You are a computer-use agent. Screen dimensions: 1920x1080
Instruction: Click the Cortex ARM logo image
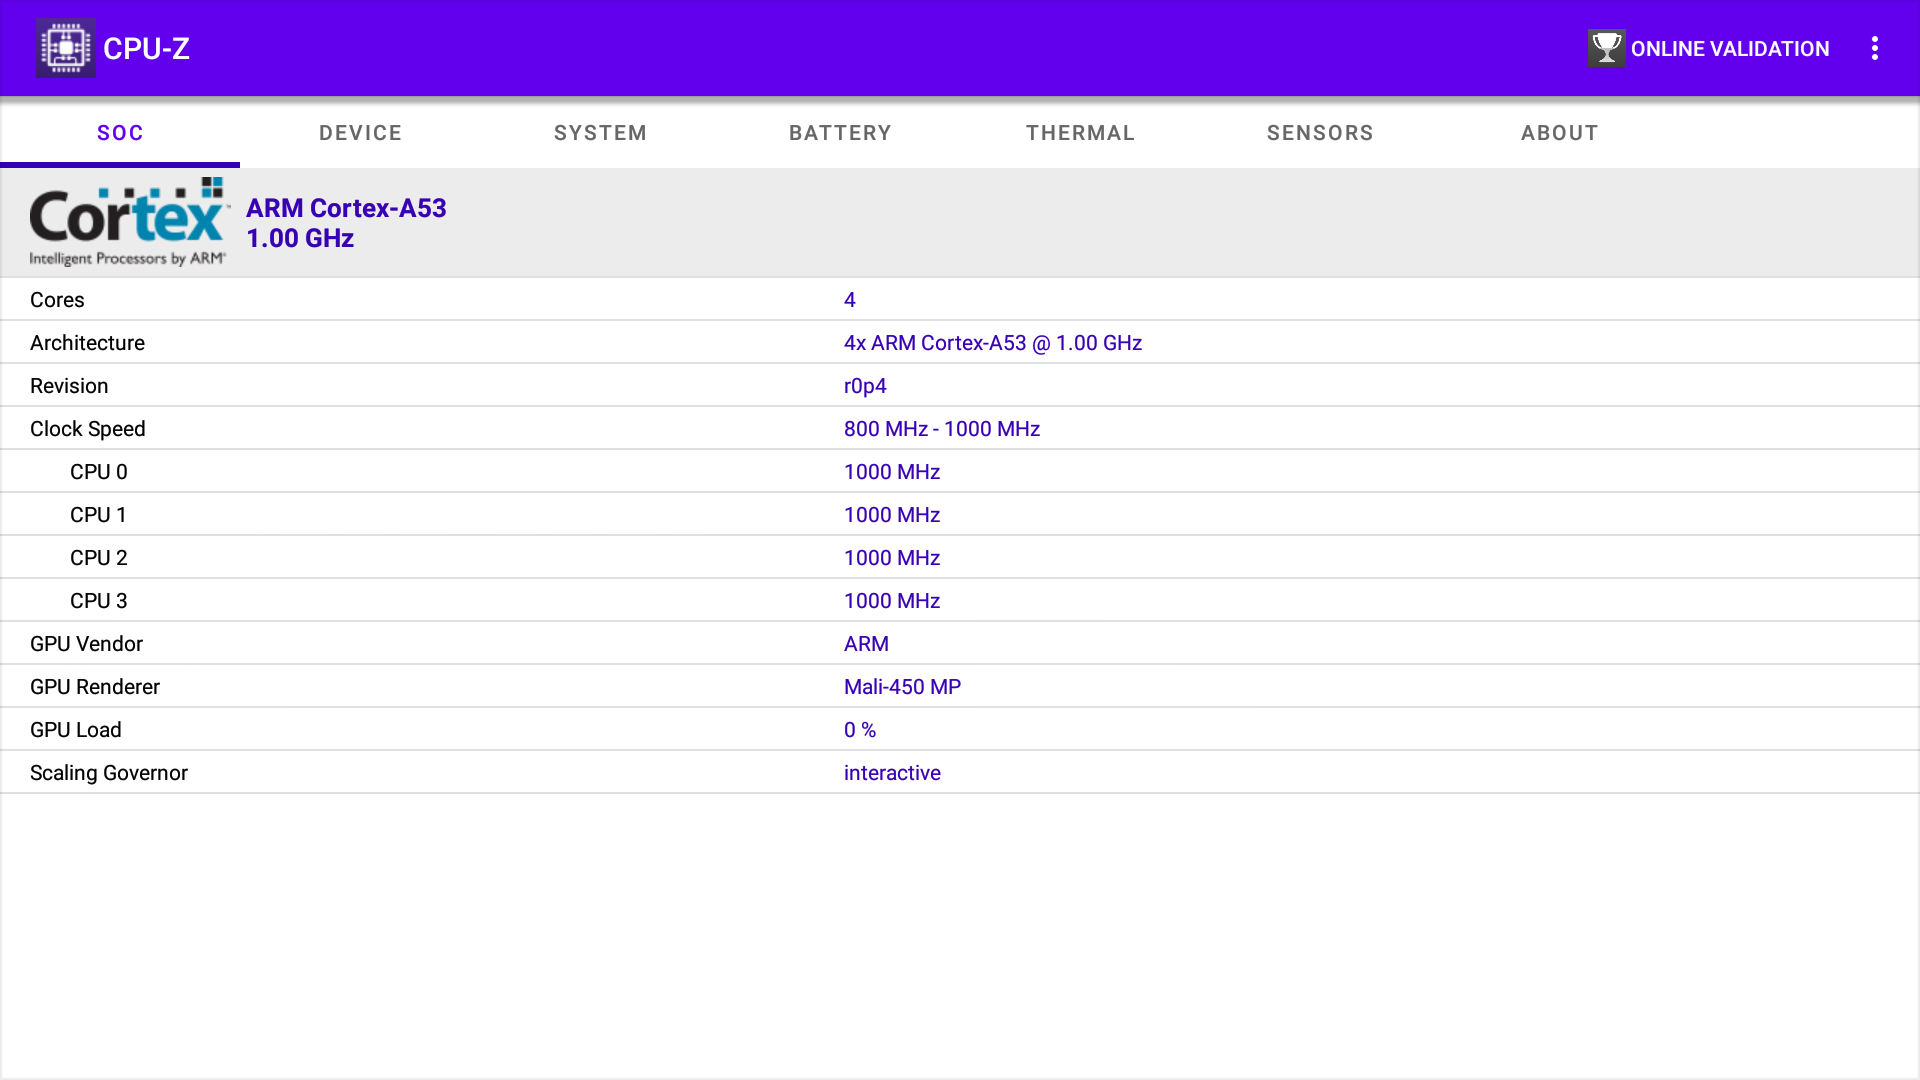point(129,222)
